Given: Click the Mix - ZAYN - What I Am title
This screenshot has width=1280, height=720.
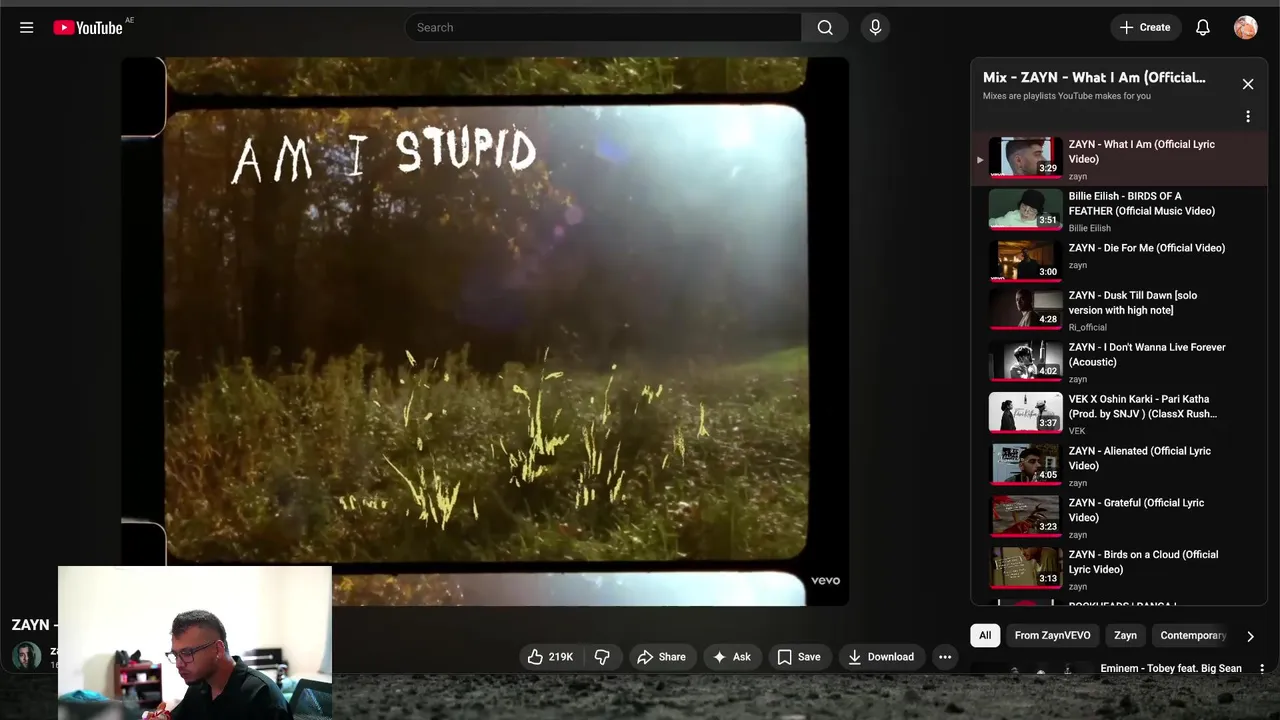Looking at the screenshot, I should [x=1094, y=77].
